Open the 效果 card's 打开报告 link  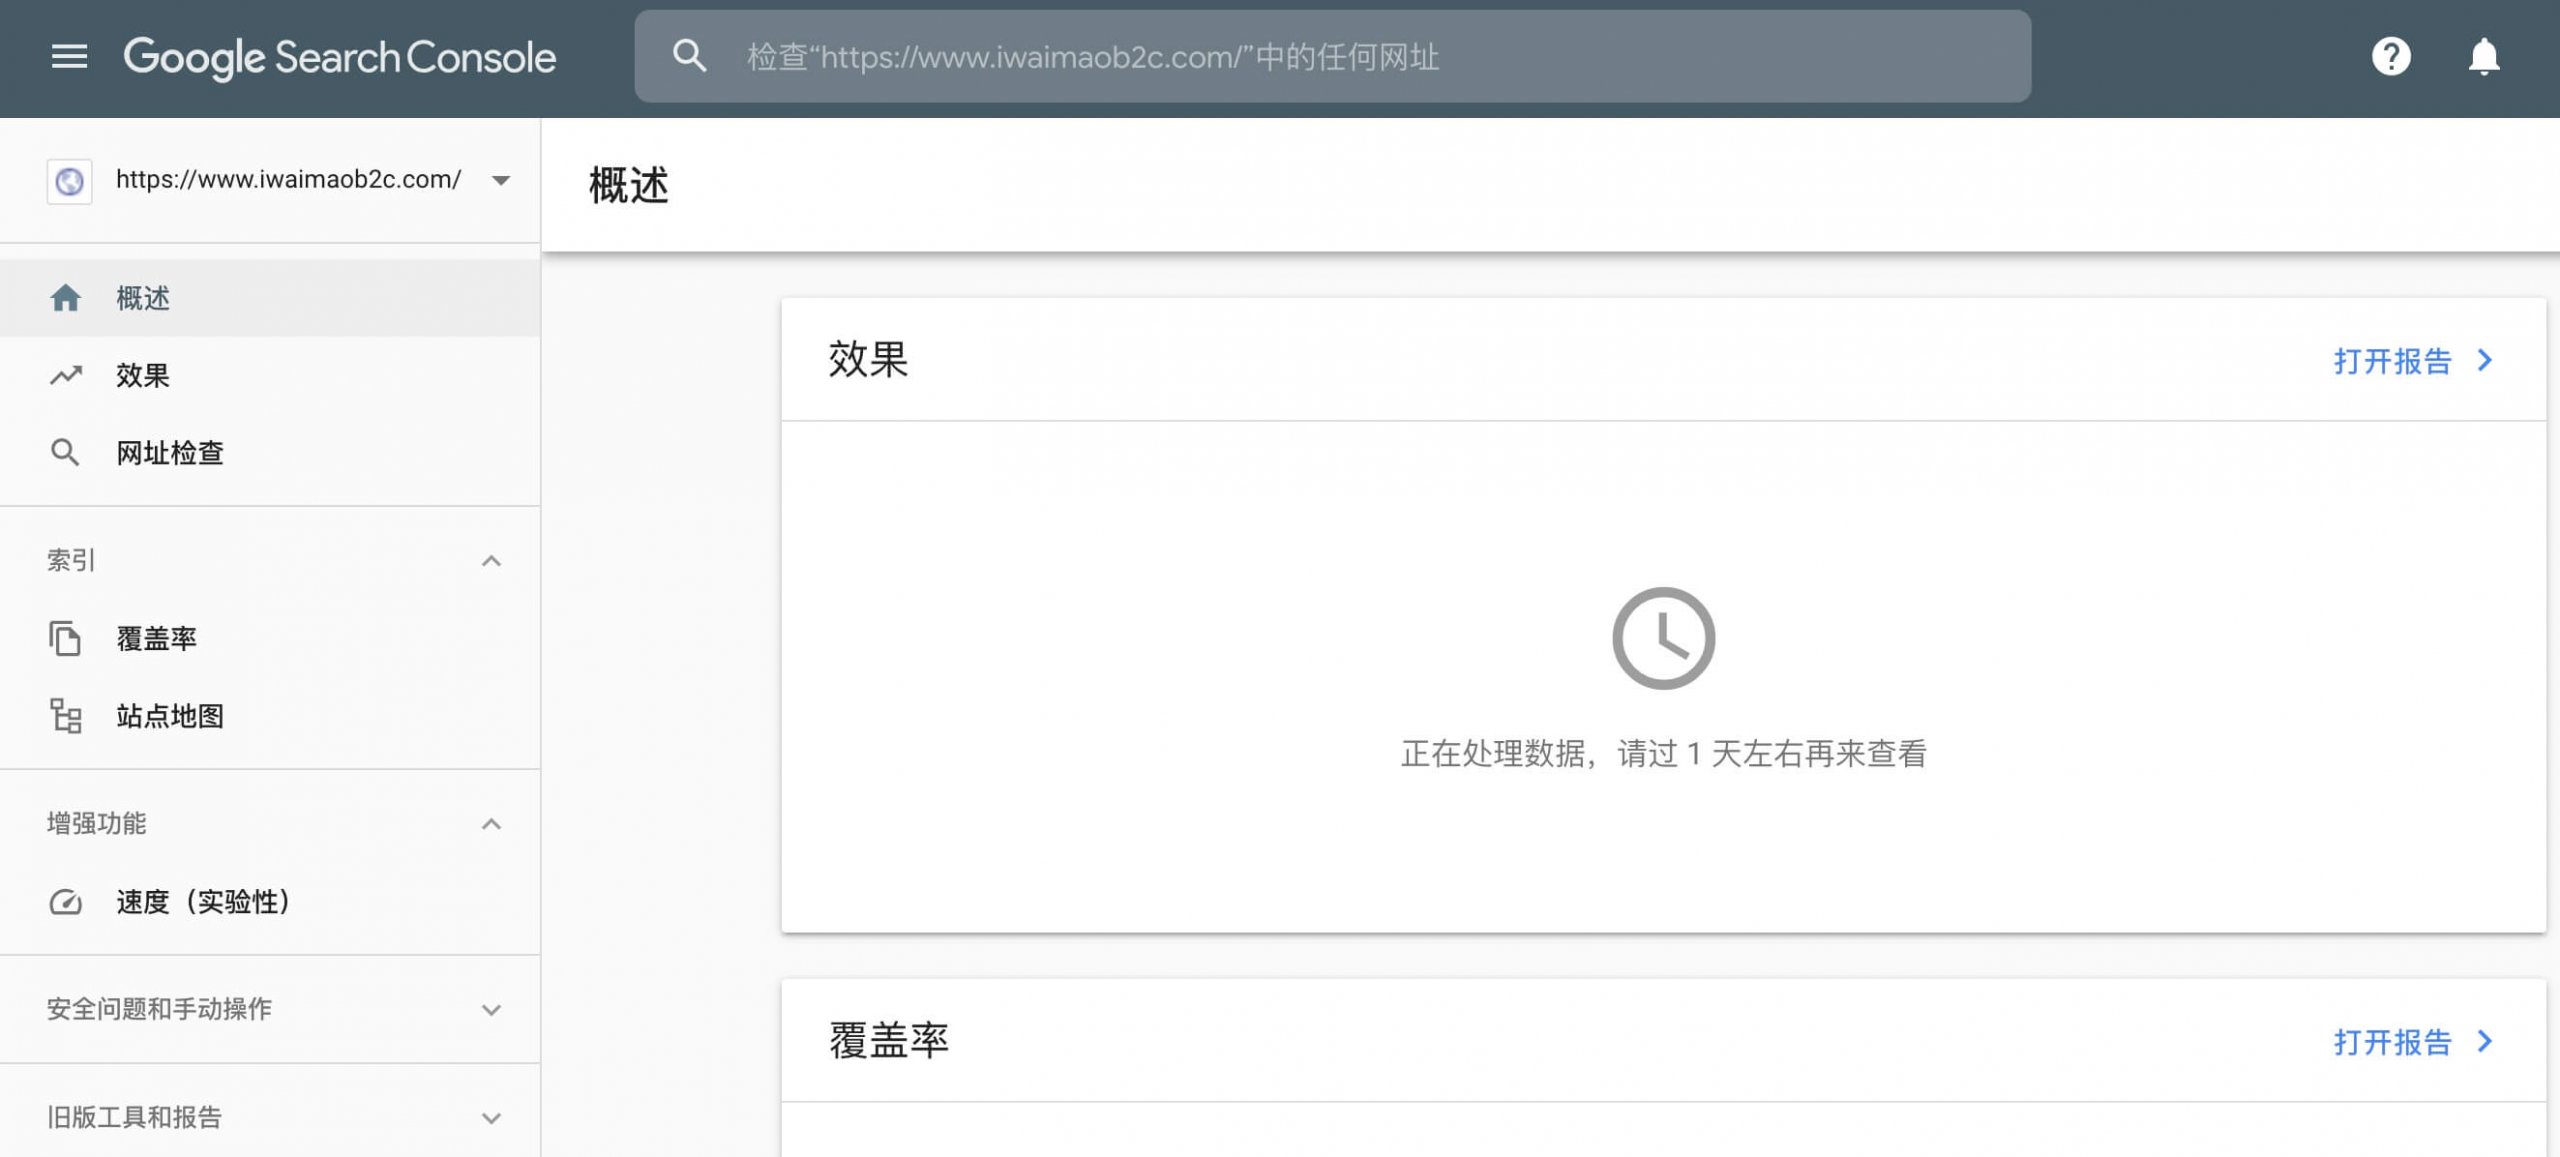(x=2393, y=361)
